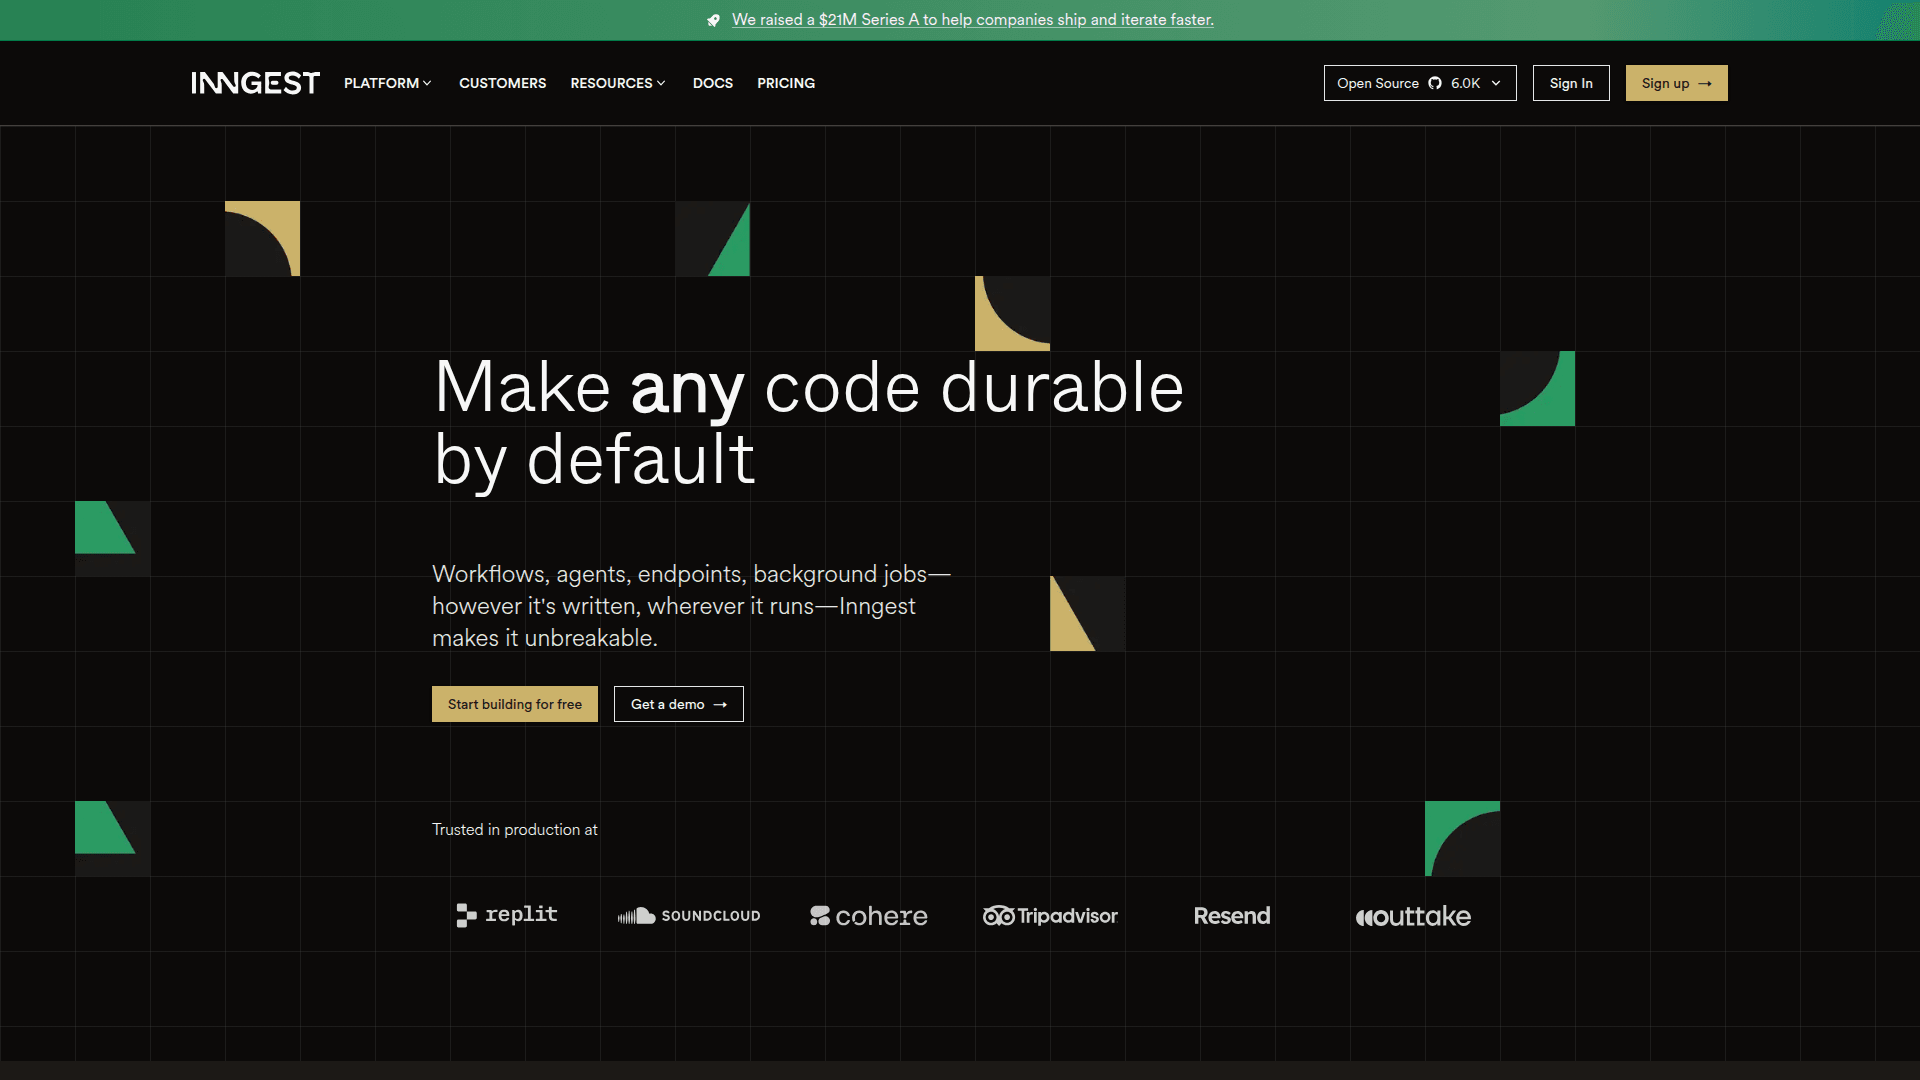
Task: Click the rocket icon in announcement banner
Action: [x=713, y=20]
